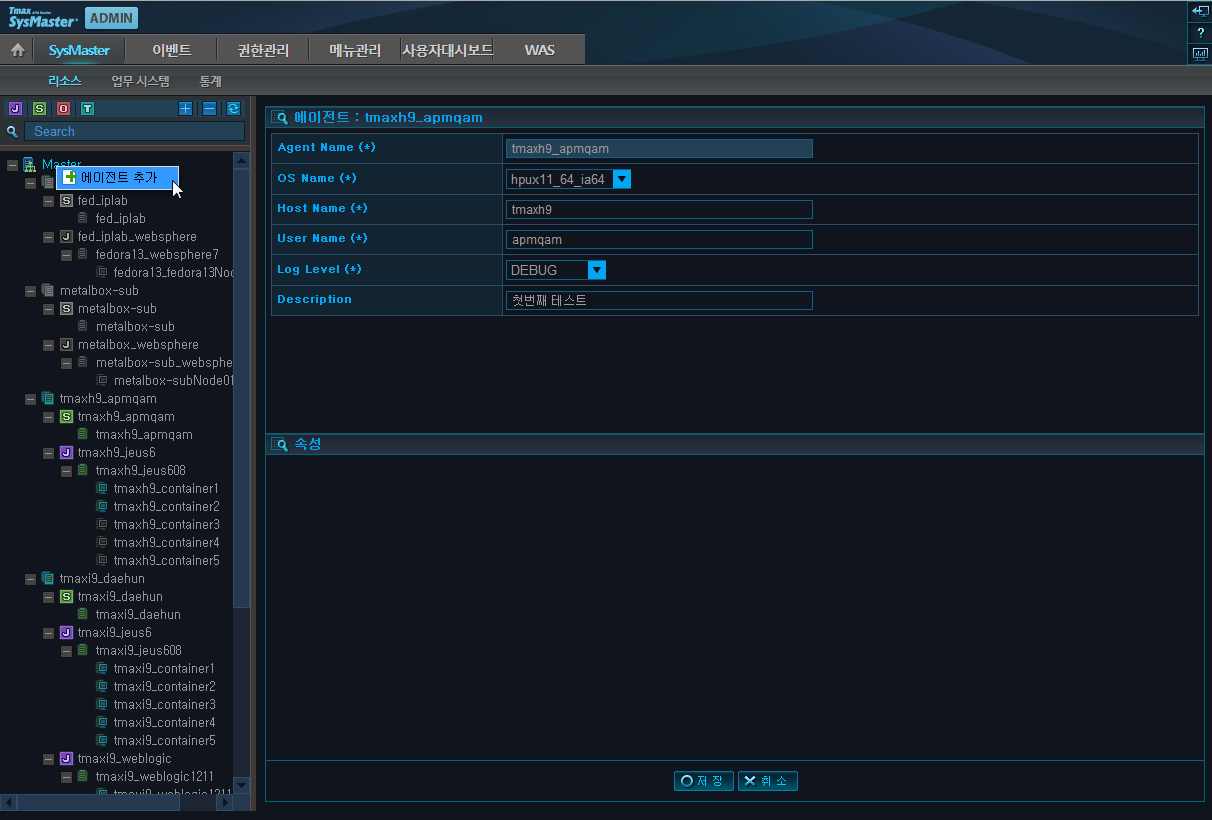
Task: Collapse the tmaxh9_jeus608 node
Action: [x=67, y=471]
